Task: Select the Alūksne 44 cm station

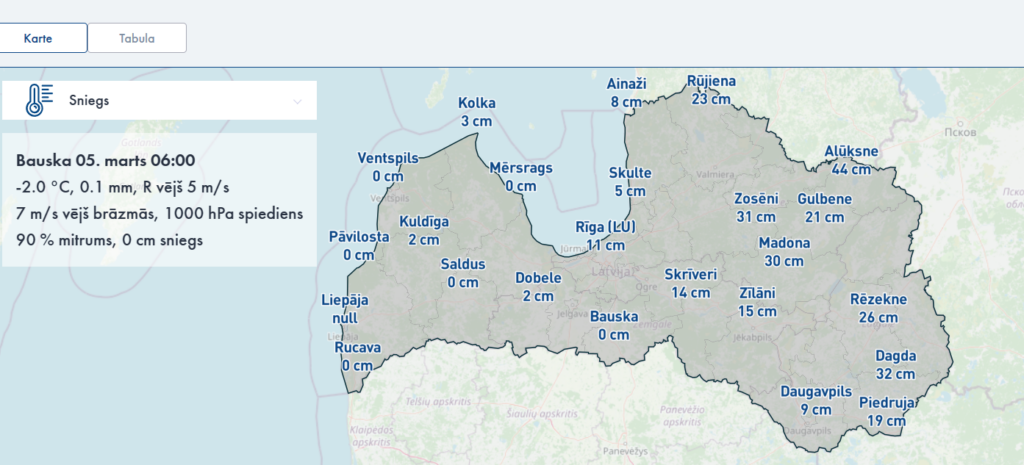Action: pyautogui.click(x=851, y=160)
